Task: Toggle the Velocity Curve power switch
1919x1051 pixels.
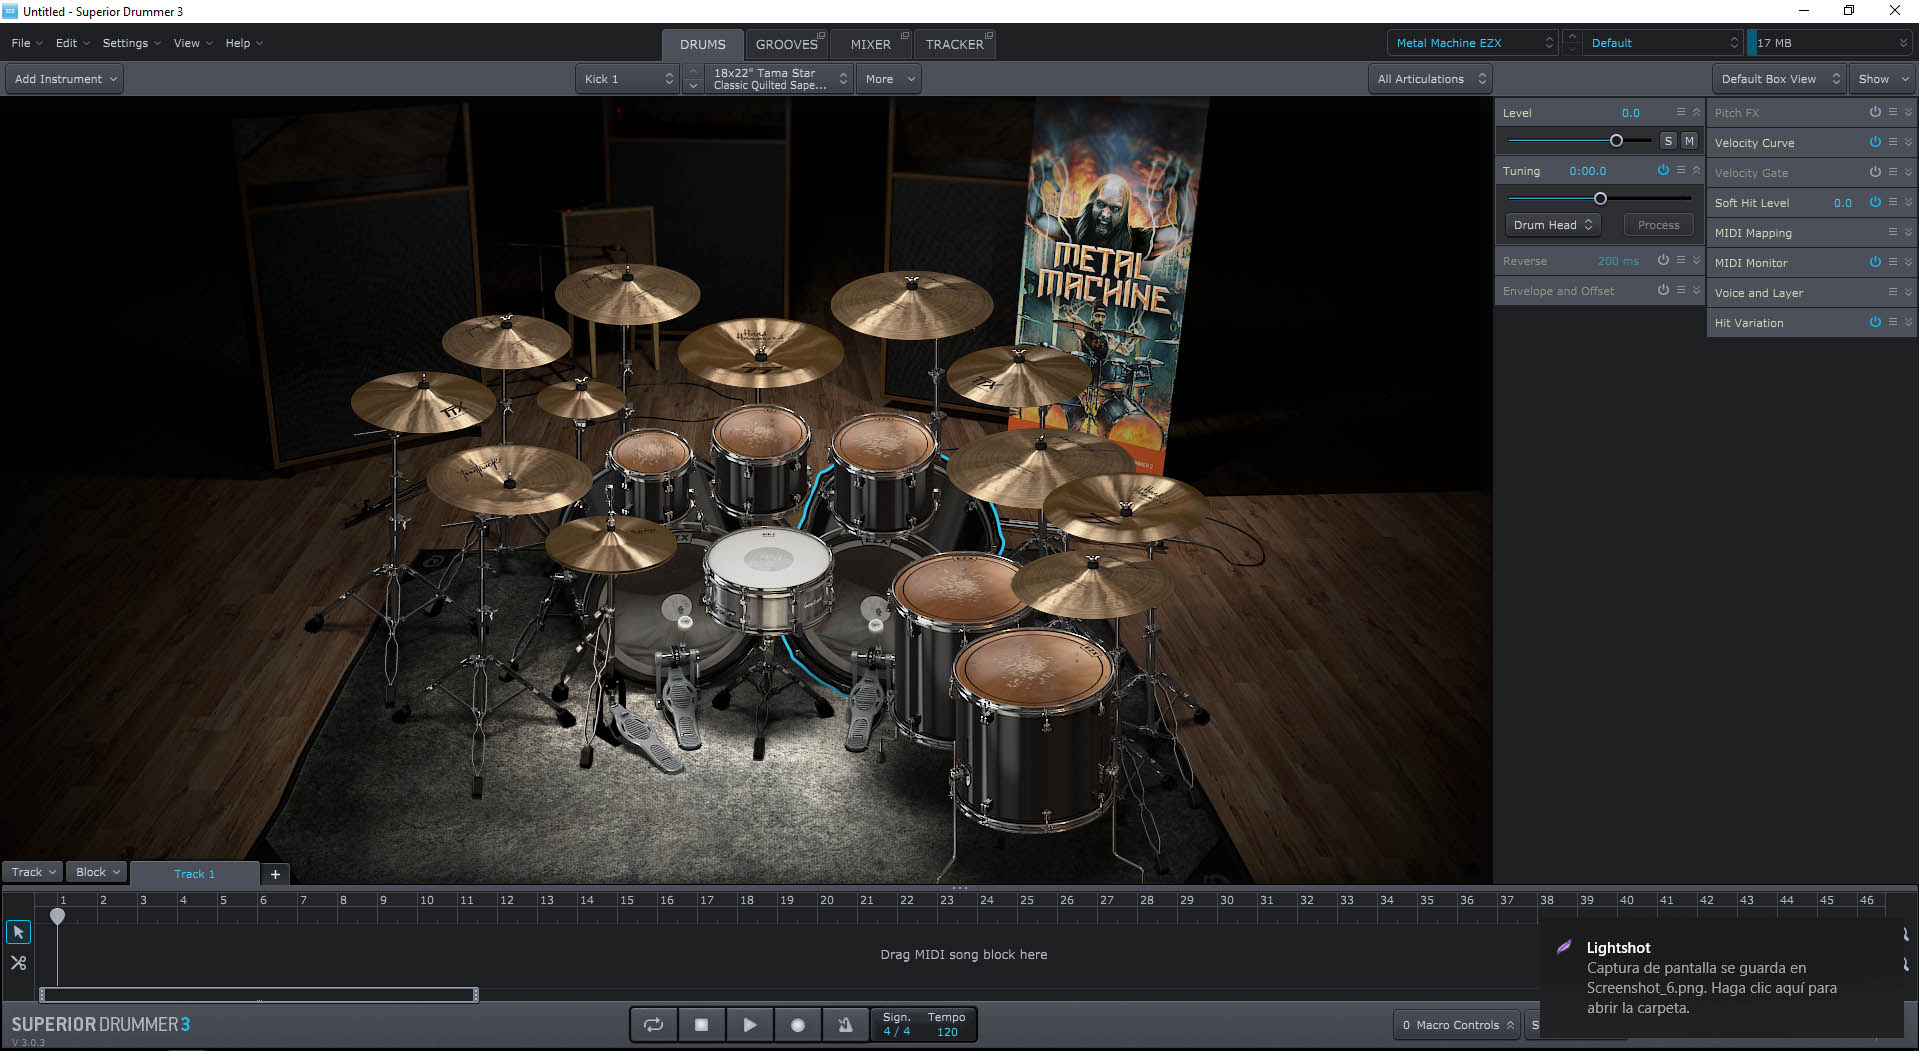Action: 1875,142
